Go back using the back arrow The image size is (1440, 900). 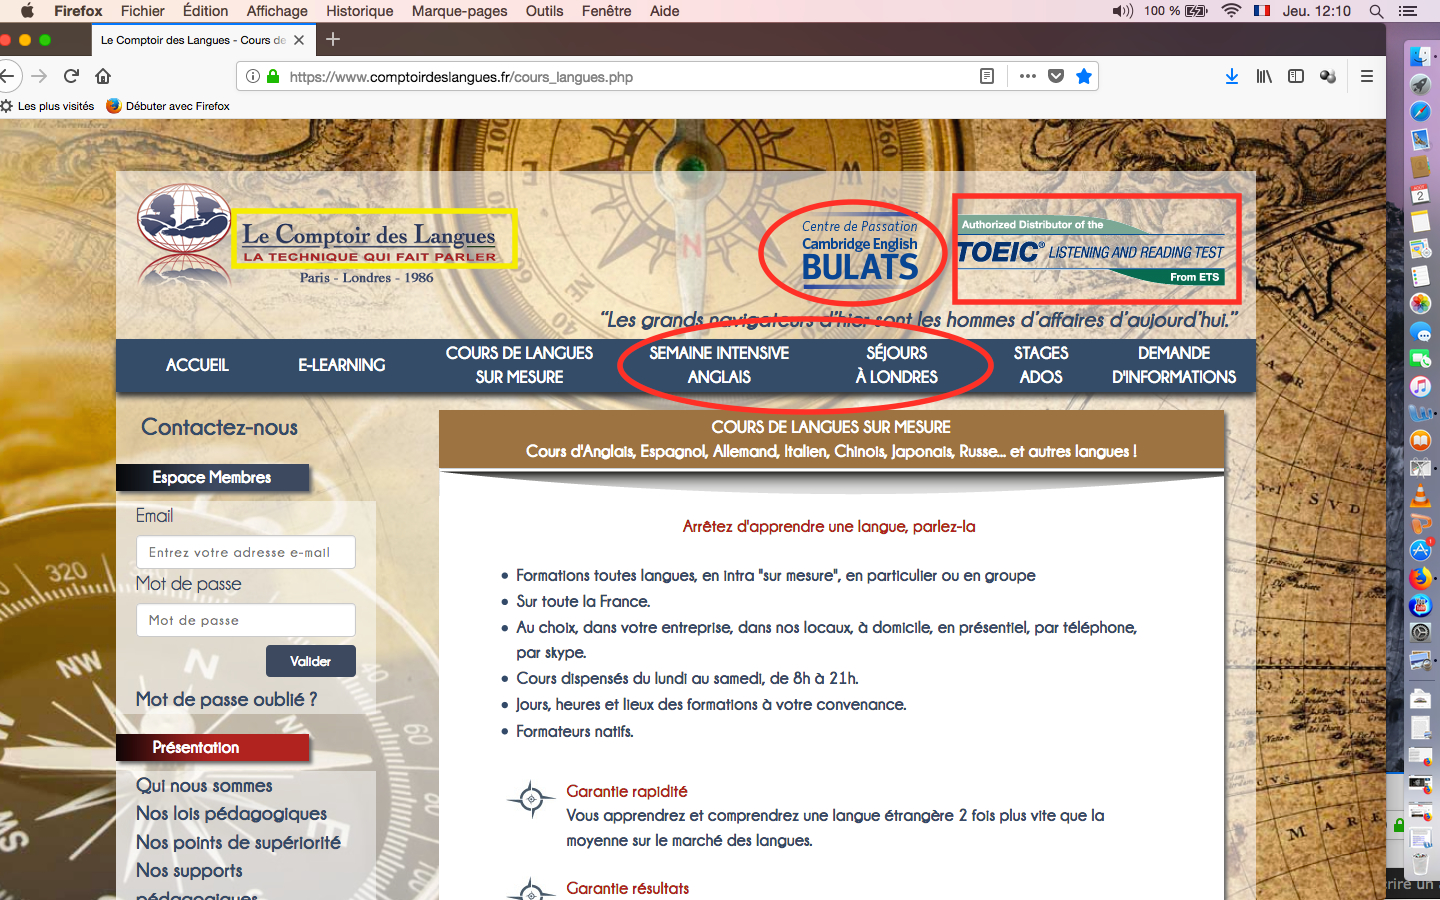coord(8,76)
